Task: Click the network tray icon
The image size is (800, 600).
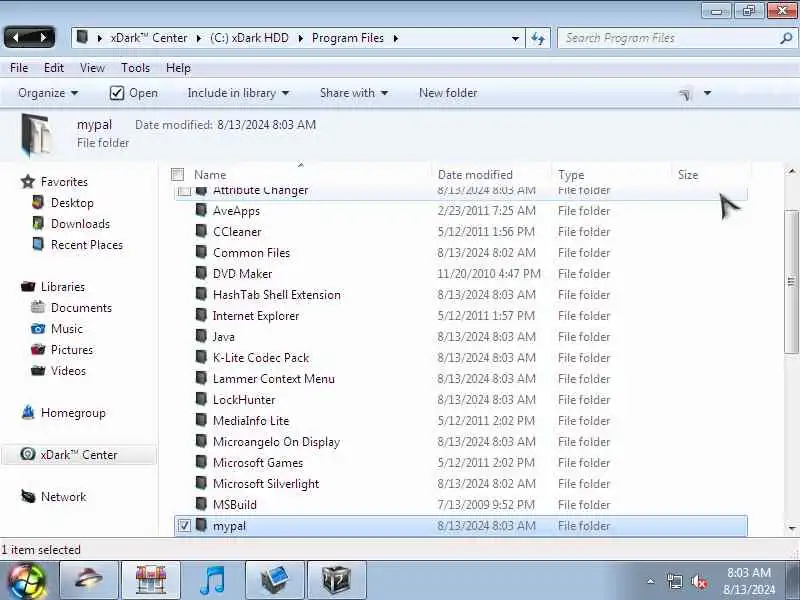Action: click(674, 581)
